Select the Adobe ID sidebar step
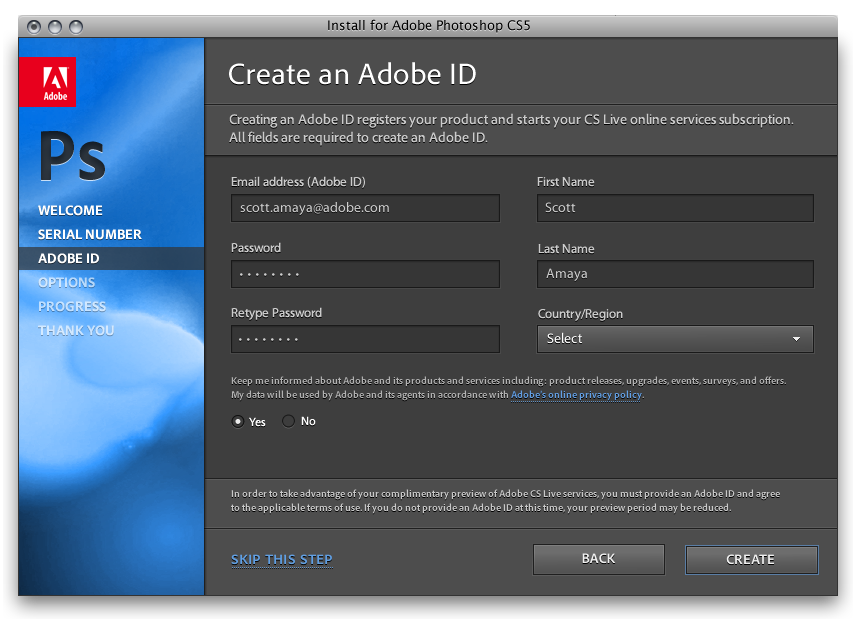853x620 pixels. click(69, 258)
